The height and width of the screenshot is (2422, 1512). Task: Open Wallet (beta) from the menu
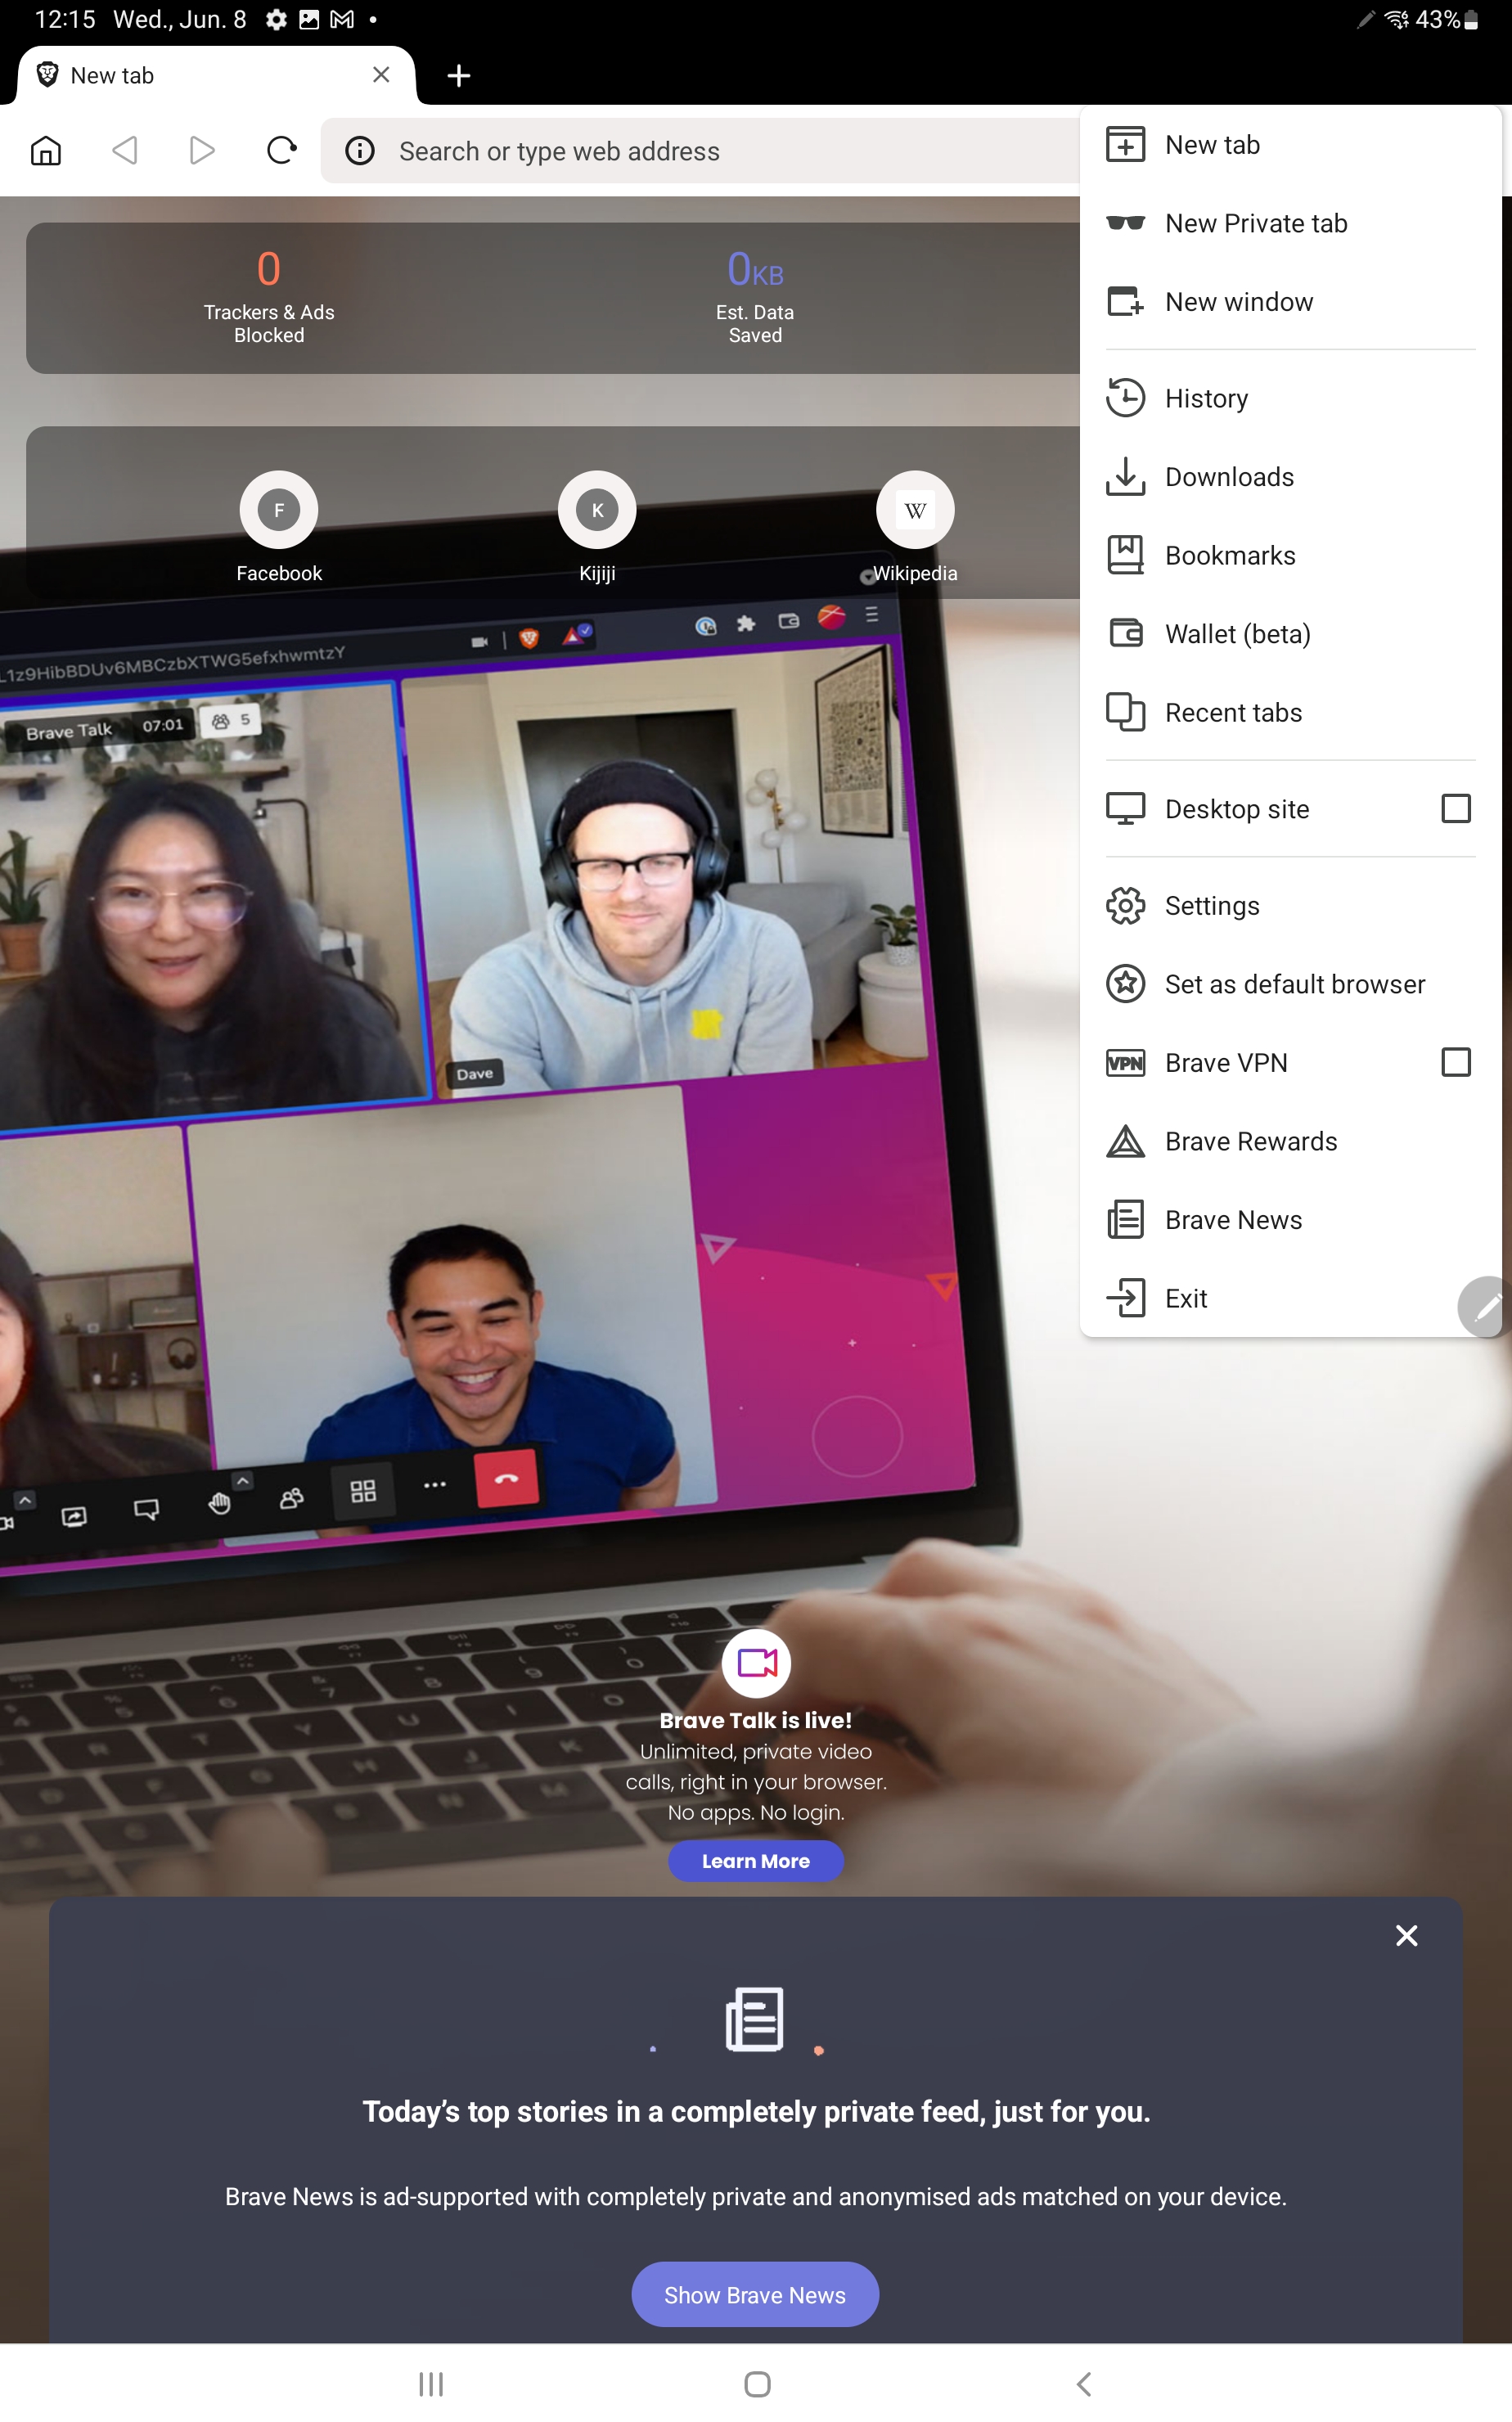click(x=1290, y=634)
